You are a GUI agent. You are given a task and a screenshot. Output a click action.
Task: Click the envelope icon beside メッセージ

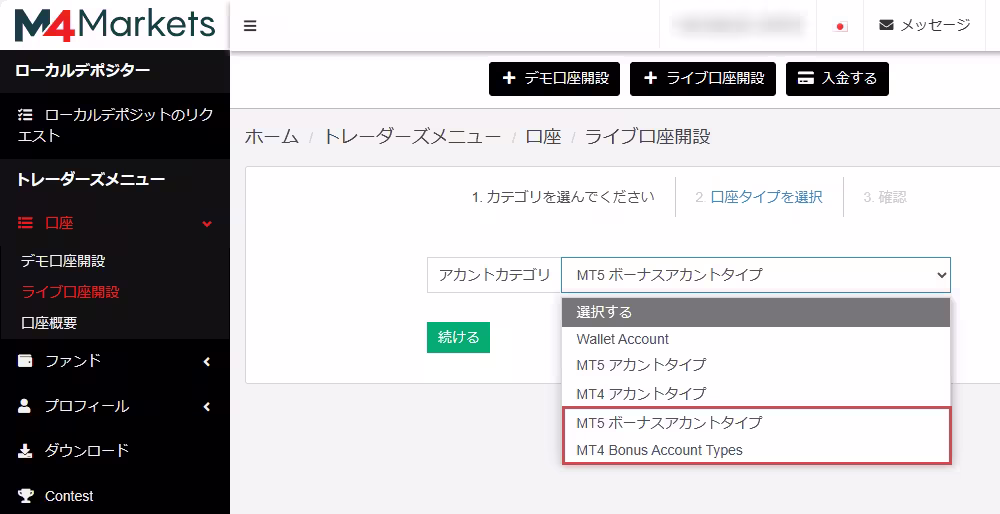(886, 25)
